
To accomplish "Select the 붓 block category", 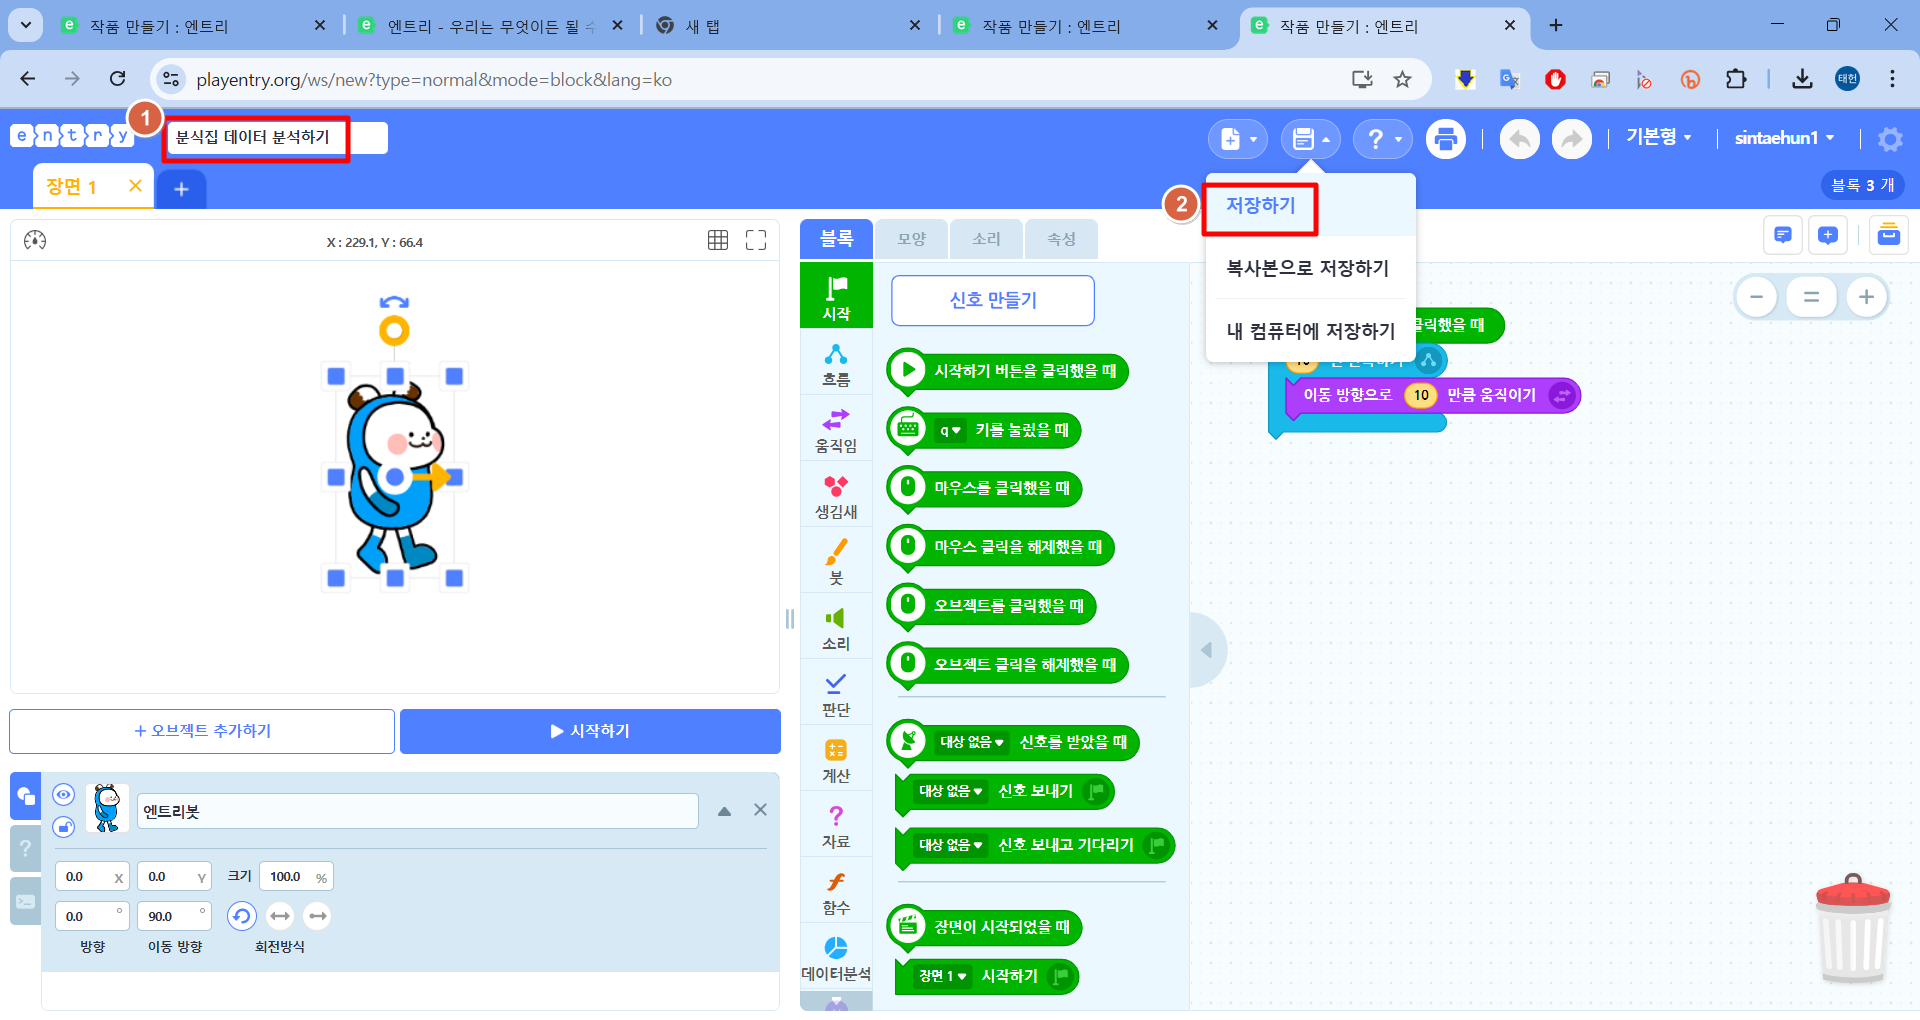I will [x=836, y=563].
